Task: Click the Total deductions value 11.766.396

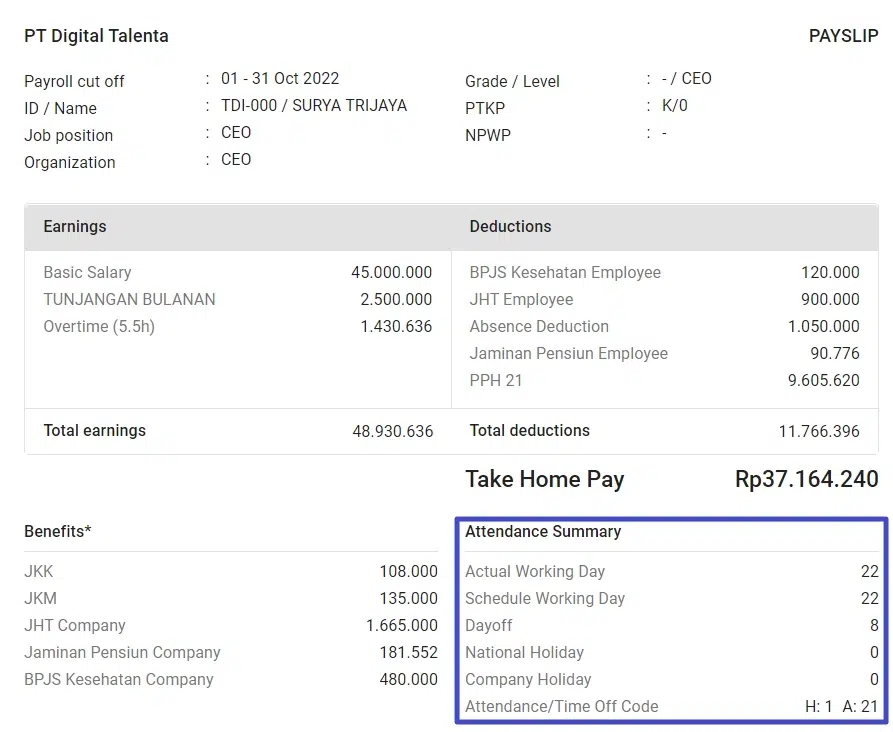Action: point(818,431)
